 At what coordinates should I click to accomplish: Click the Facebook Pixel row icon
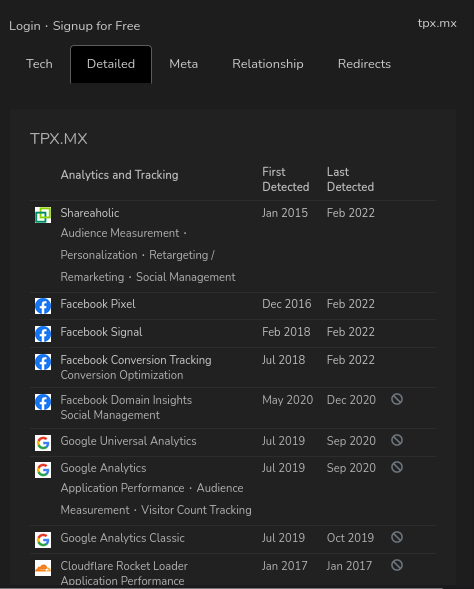pyautogui.click(x=43, y=306)
